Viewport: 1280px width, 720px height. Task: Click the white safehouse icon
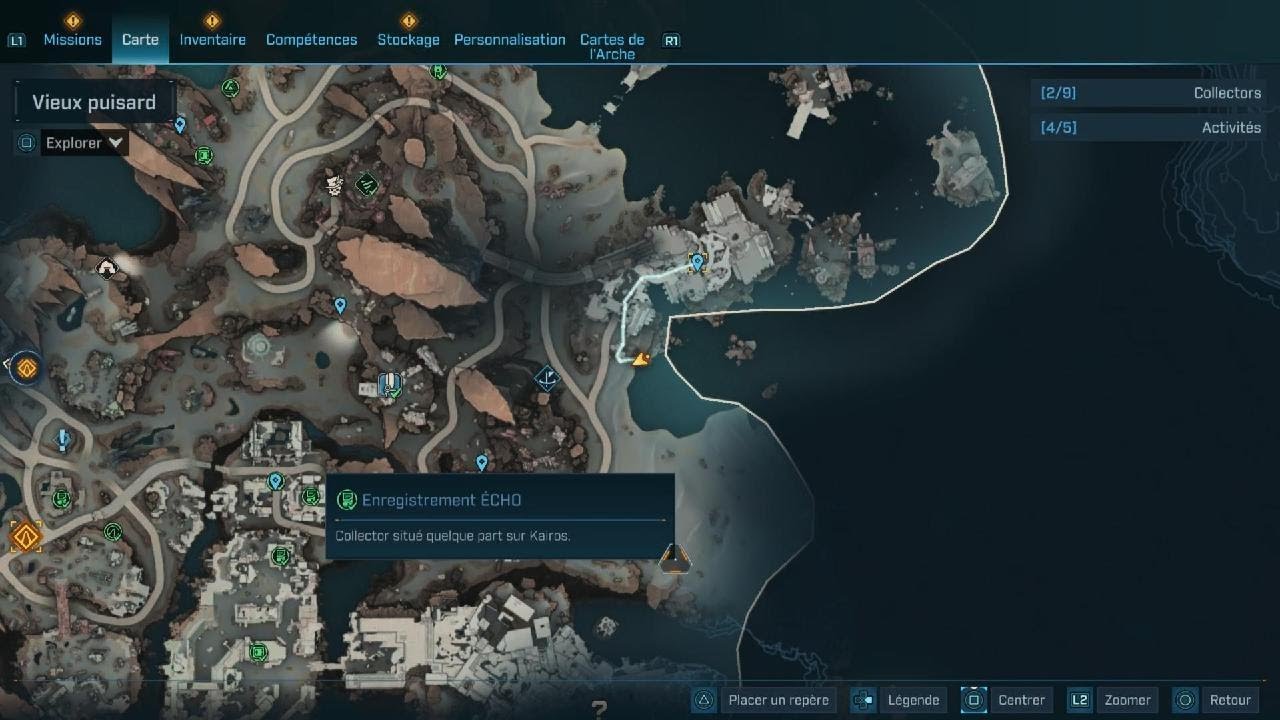coord(107,267)
